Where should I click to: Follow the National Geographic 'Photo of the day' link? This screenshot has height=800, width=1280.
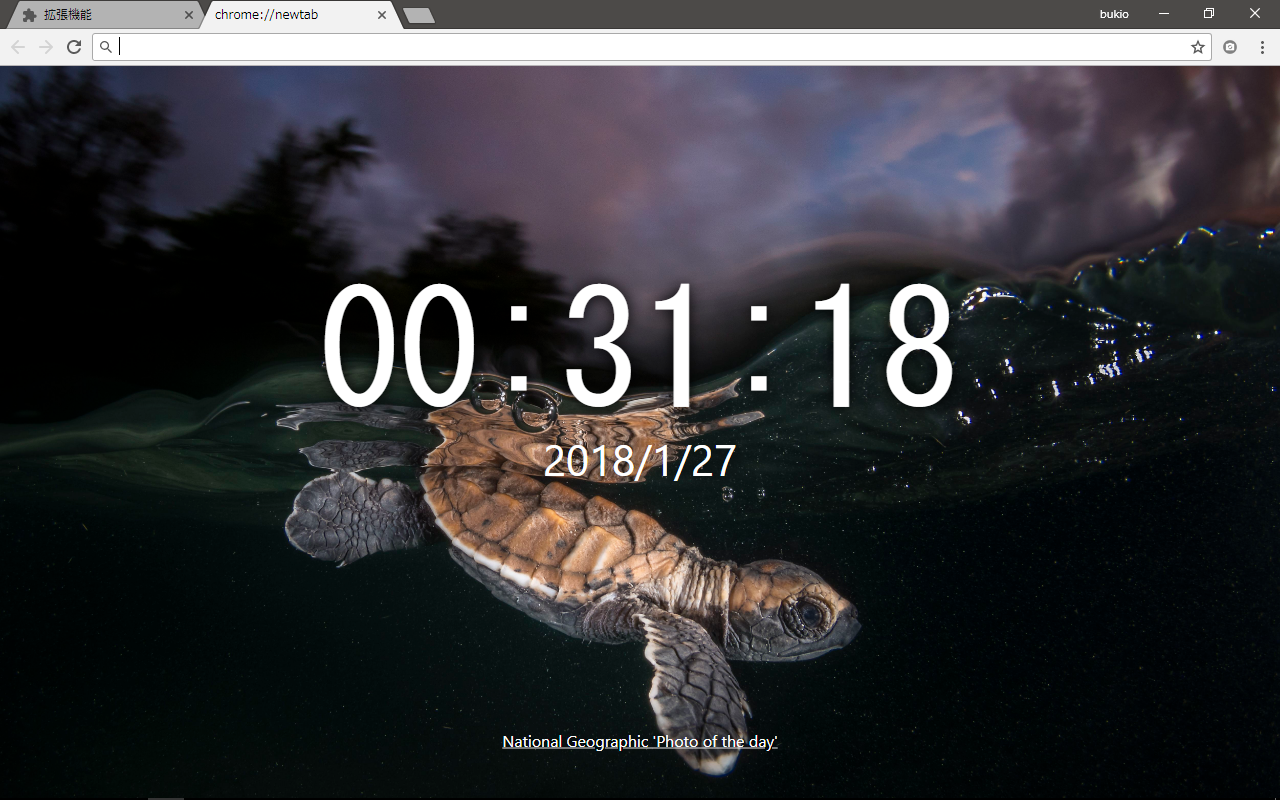[x=639, y=741]
